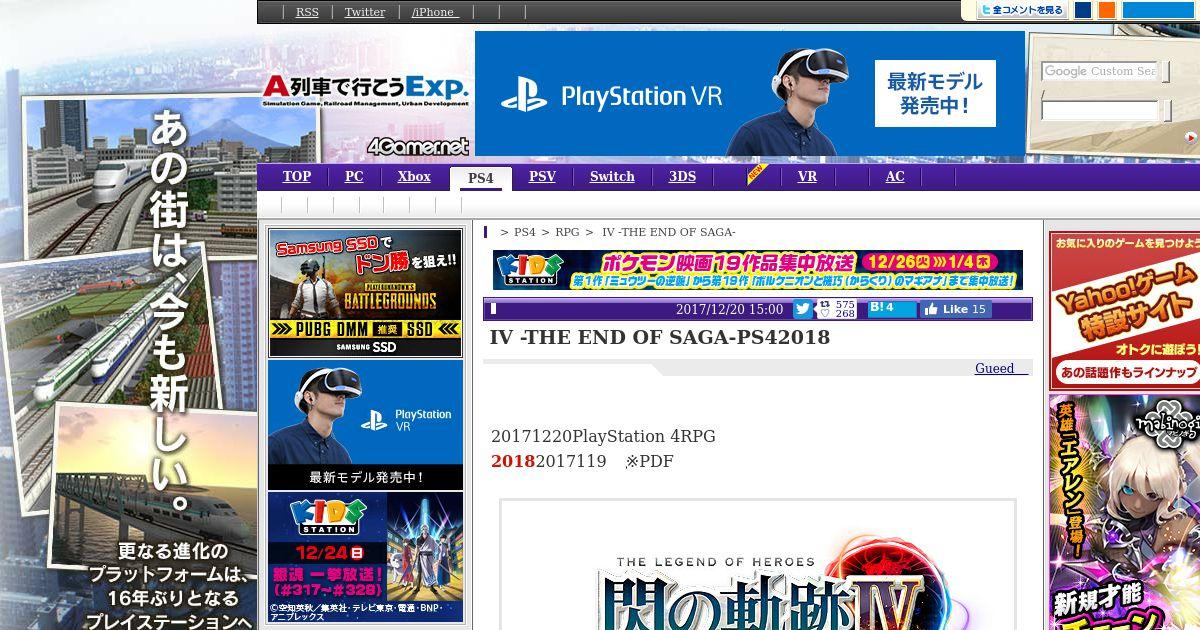Click IV -THE END OF SAGA- breadcrumb
Screen dimensions: 1200x630
pyautogui.click(x=669, y=232)
